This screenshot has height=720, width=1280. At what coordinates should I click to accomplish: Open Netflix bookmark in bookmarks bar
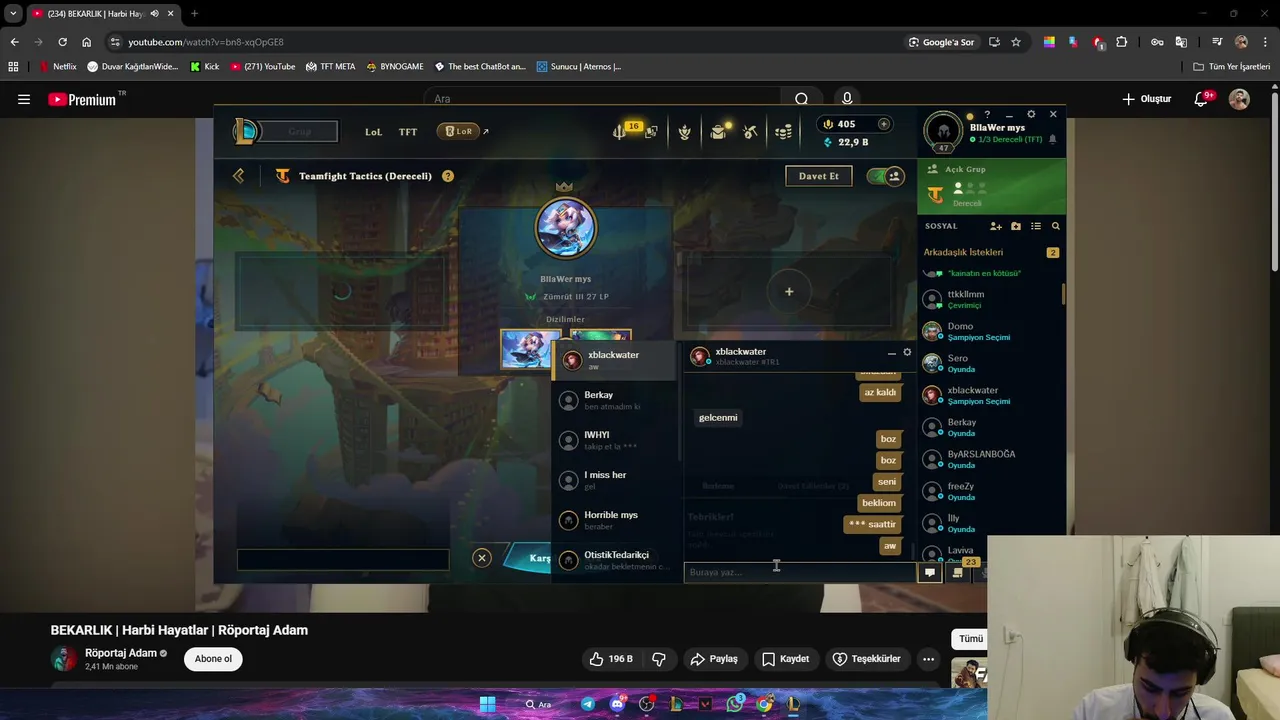coord(57,67)
